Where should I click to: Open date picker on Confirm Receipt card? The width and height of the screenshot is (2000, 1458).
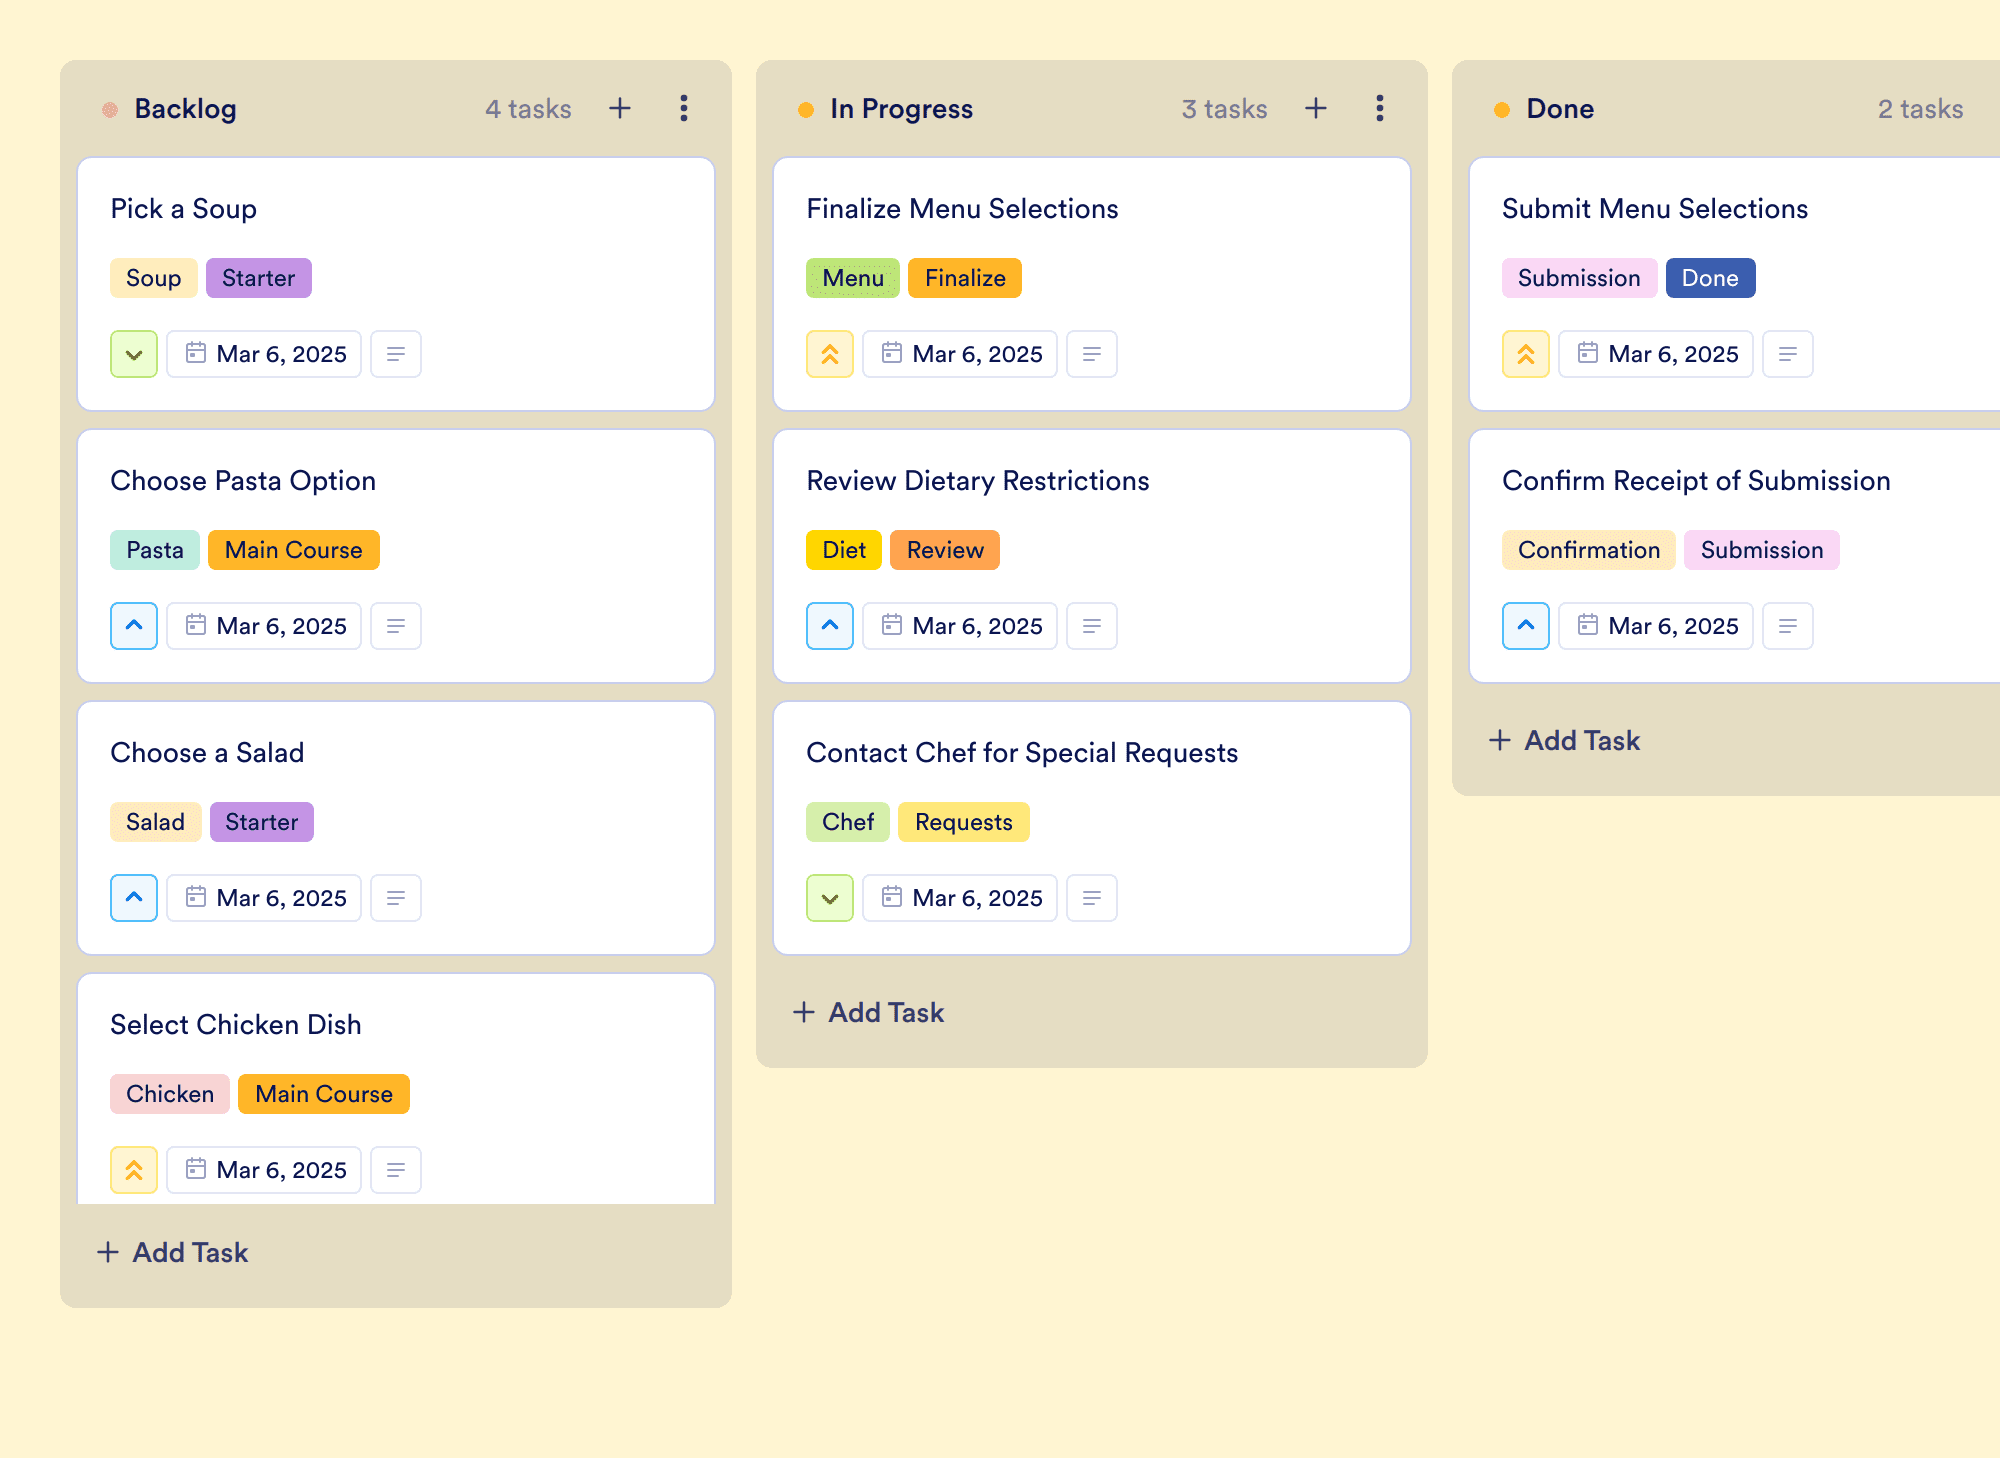pyautogui.click(x=1656, y=626)
